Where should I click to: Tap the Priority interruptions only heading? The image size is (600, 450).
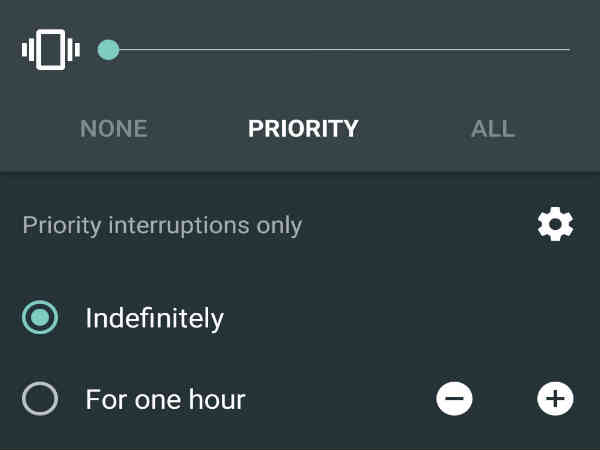(162, 225)
